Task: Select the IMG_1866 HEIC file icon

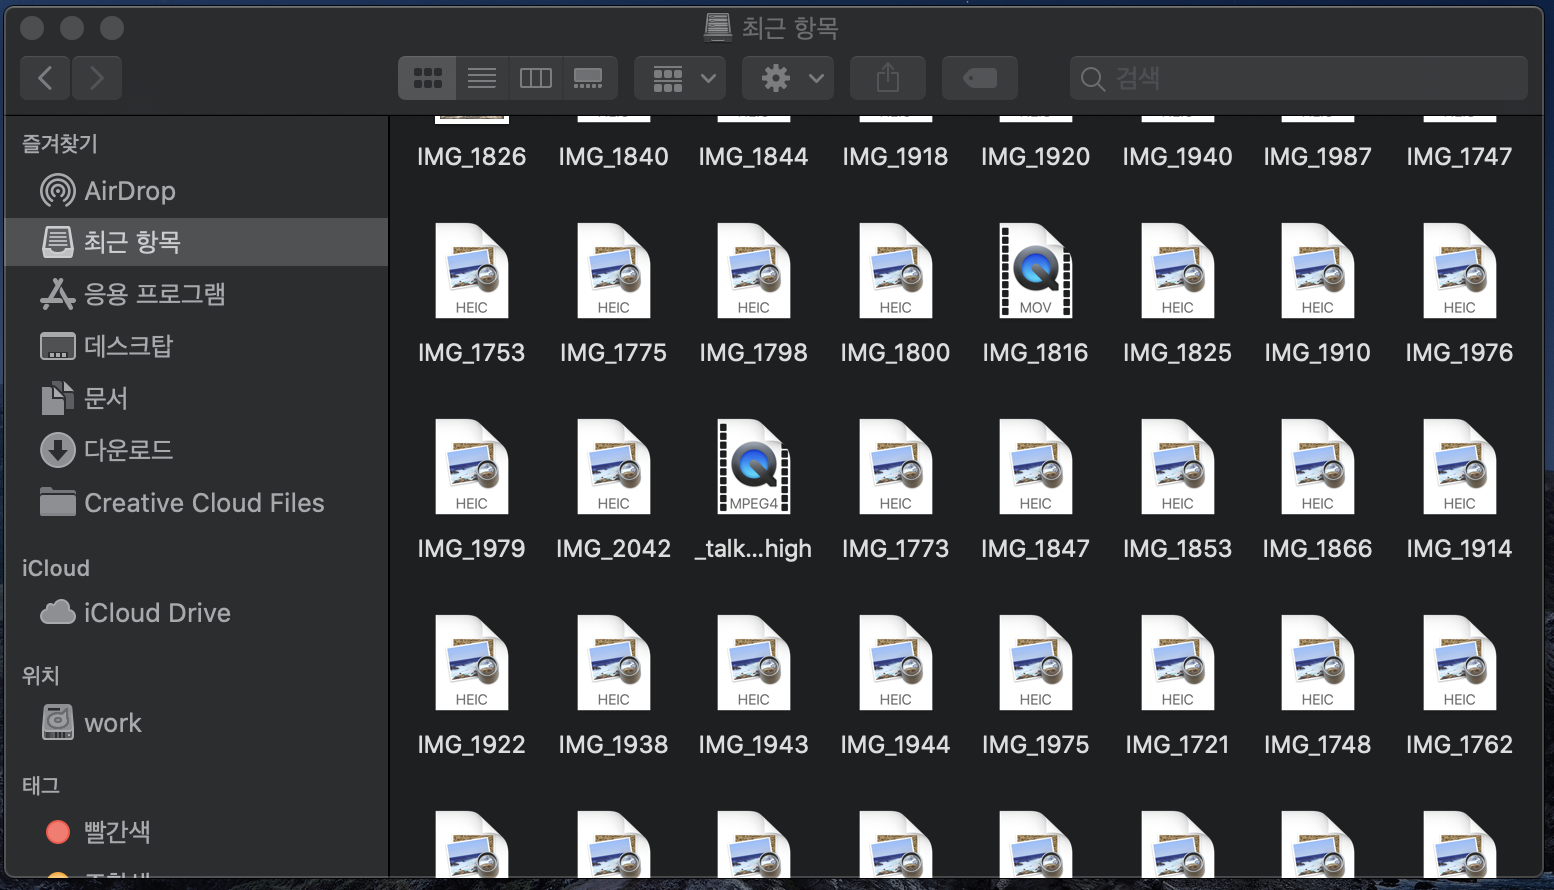Action: pos(1318,467)
